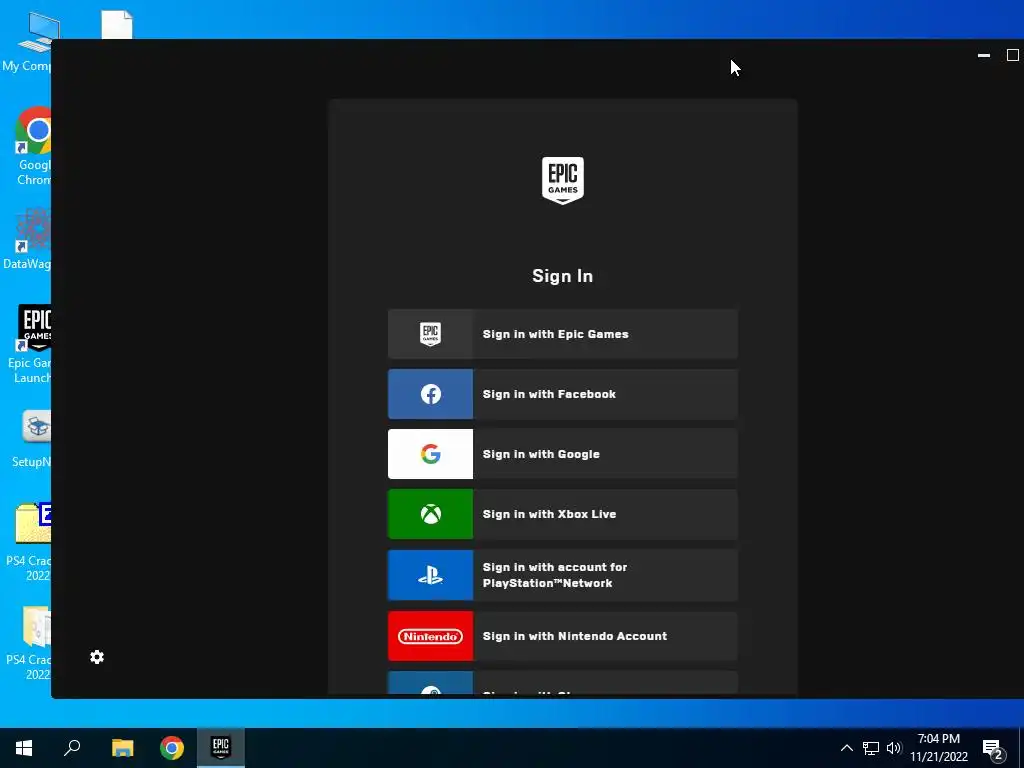
Task: Open launcher settings gear icon
Action: coord(97,657)
